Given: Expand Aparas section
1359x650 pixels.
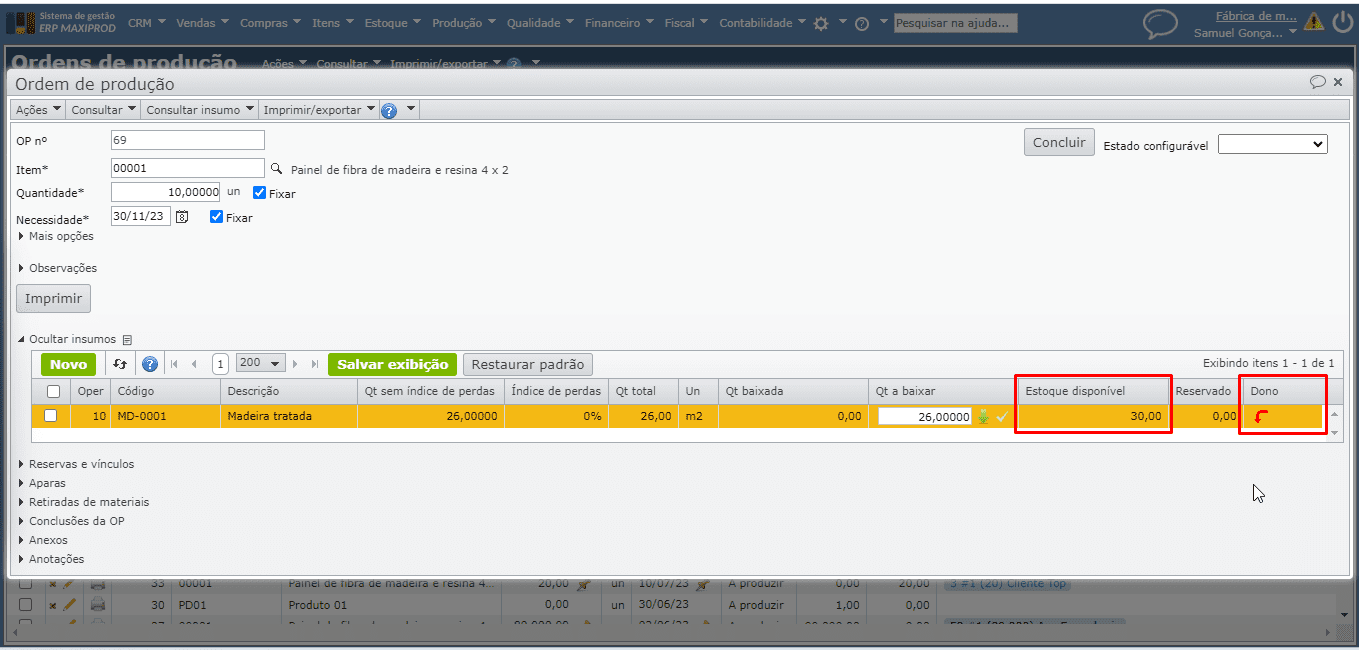Looking at the screenshot, I should (x=42, y=483).
